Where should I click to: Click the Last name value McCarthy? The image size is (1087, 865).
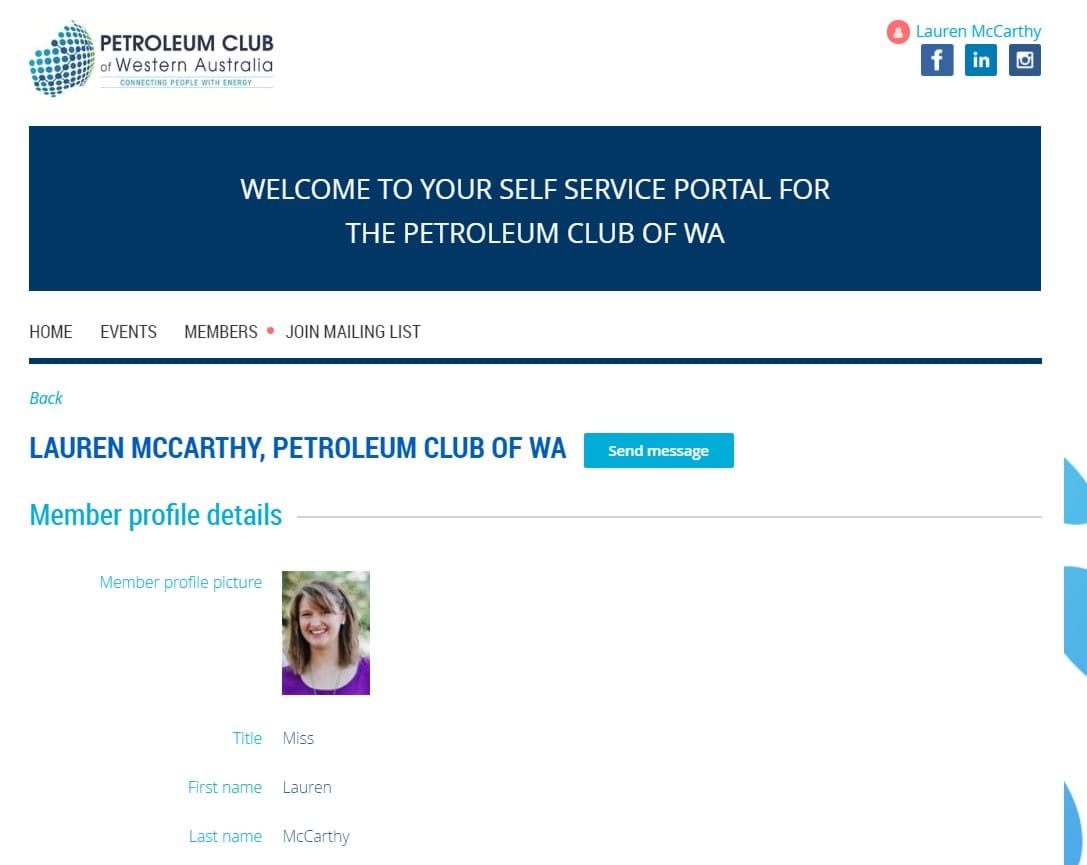[316, 836]
